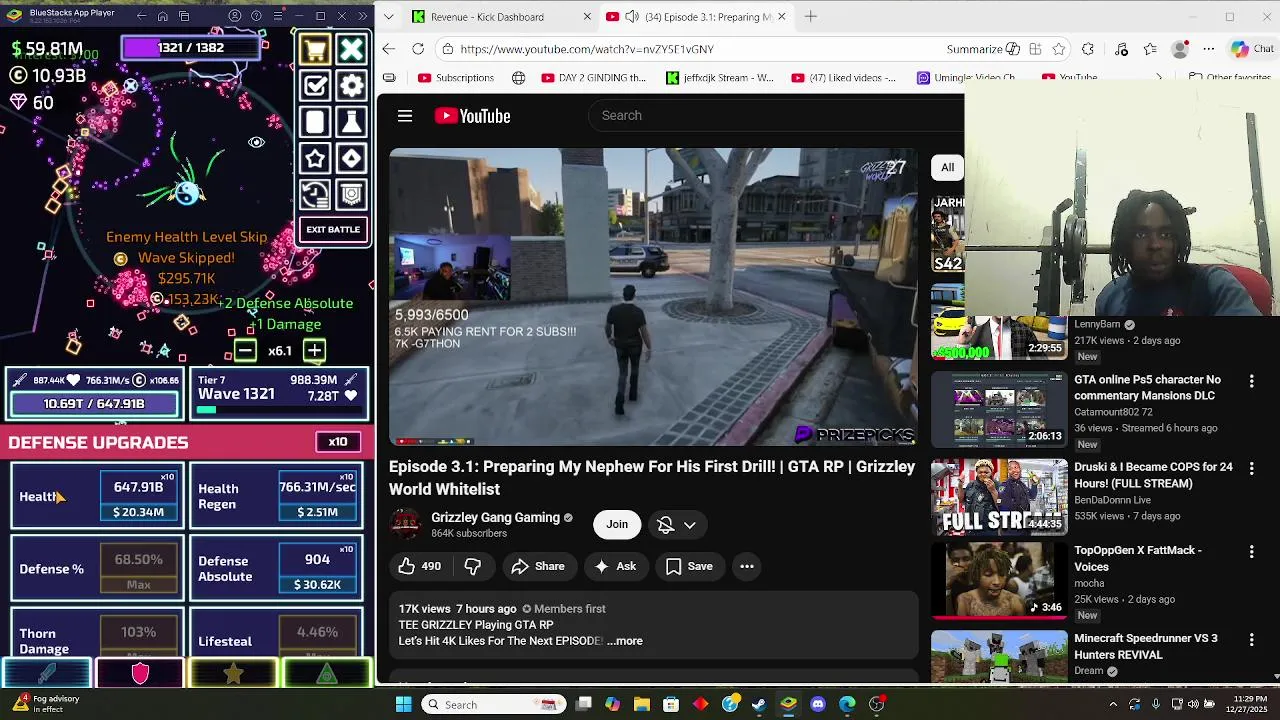Like the video with 490 likes

tap(419, 566)
